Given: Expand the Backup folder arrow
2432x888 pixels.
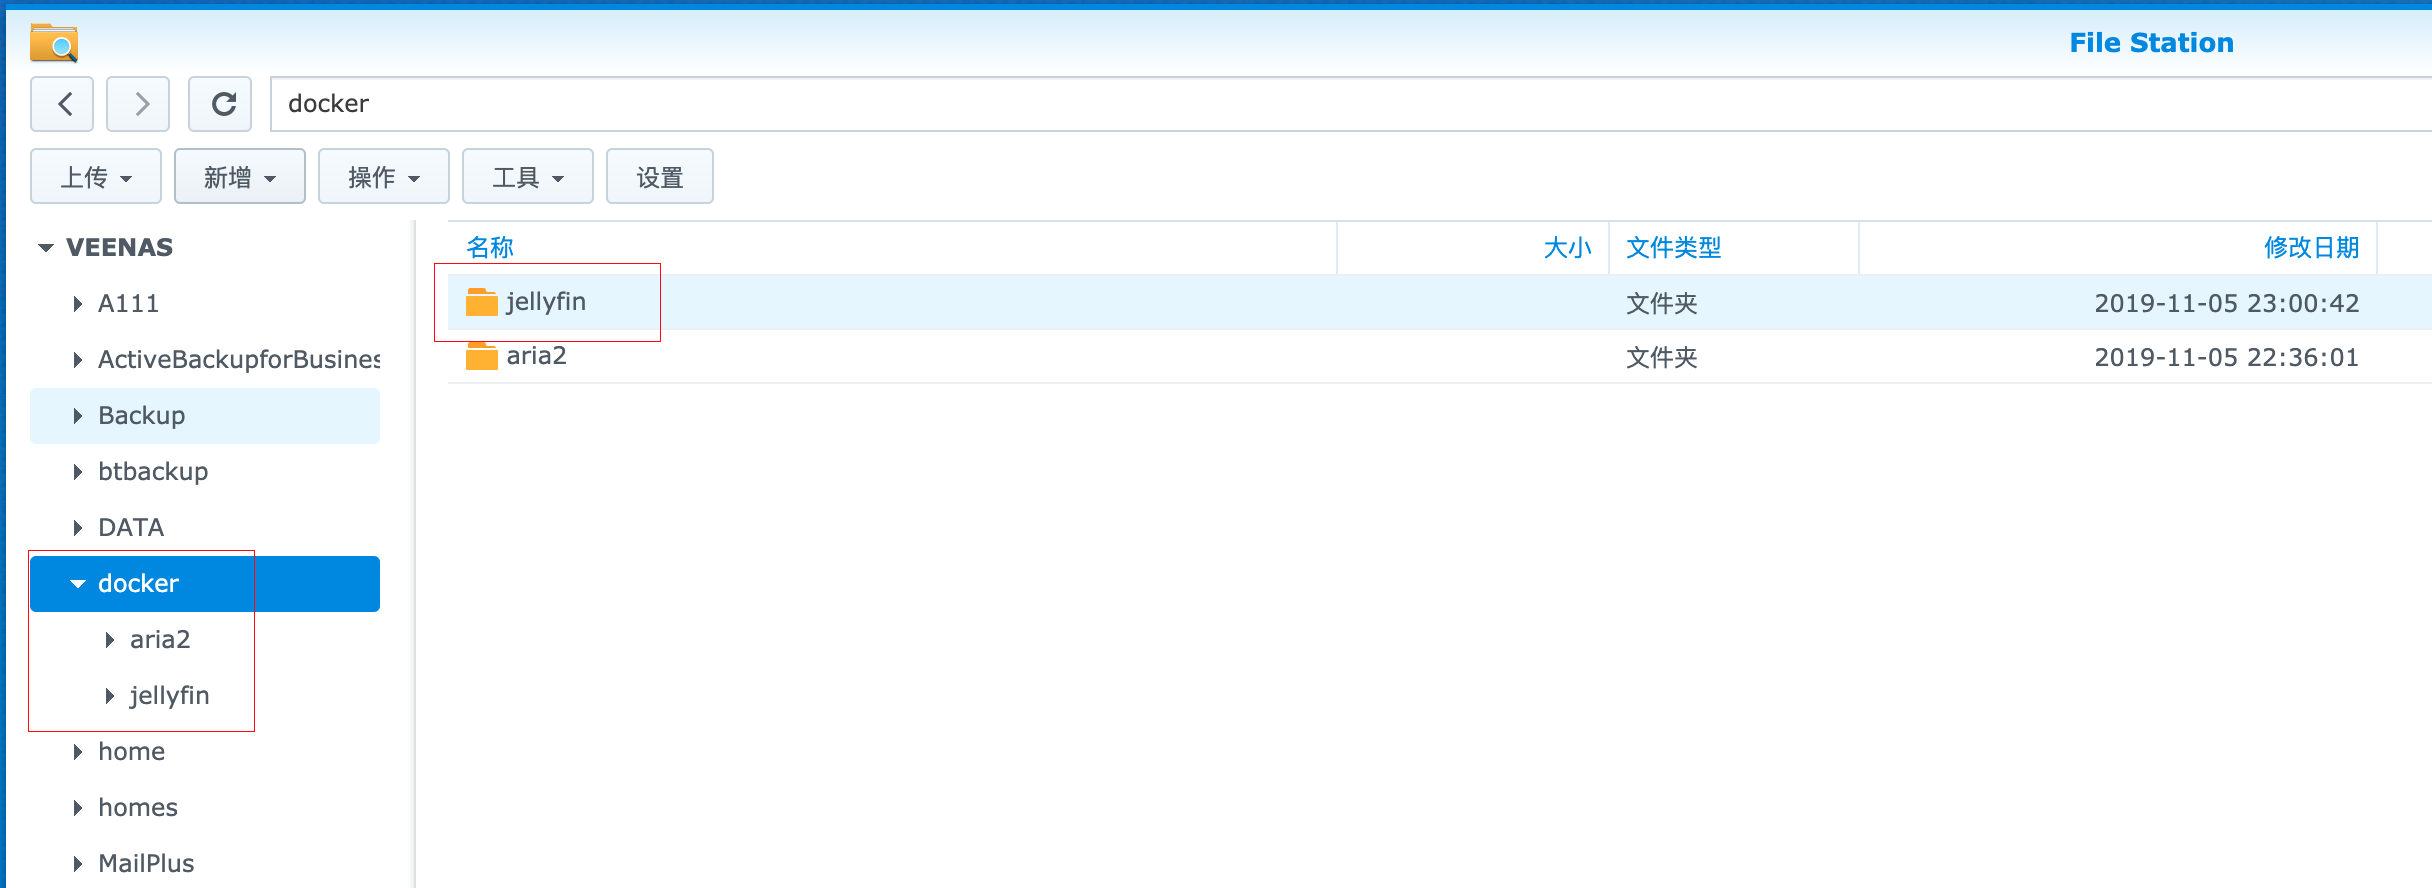Looking at the screenshot, I should [x=78, y=416].
